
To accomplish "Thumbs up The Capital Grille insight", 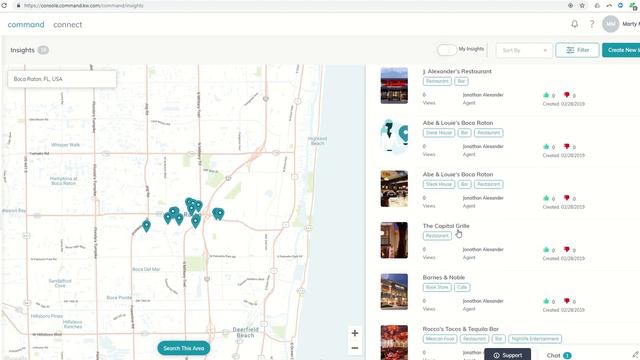I will point(546,249).
